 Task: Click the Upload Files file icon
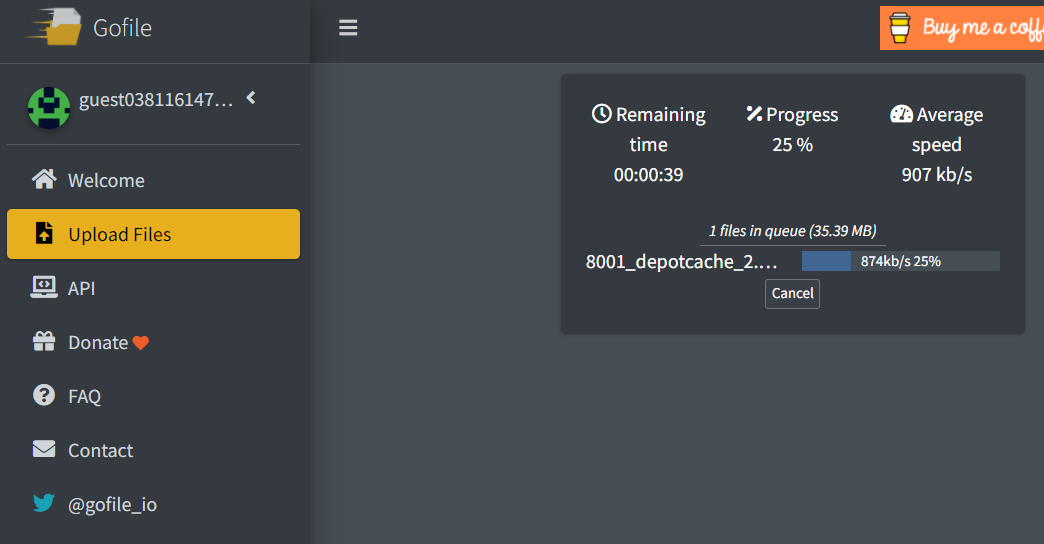(44, 234)
